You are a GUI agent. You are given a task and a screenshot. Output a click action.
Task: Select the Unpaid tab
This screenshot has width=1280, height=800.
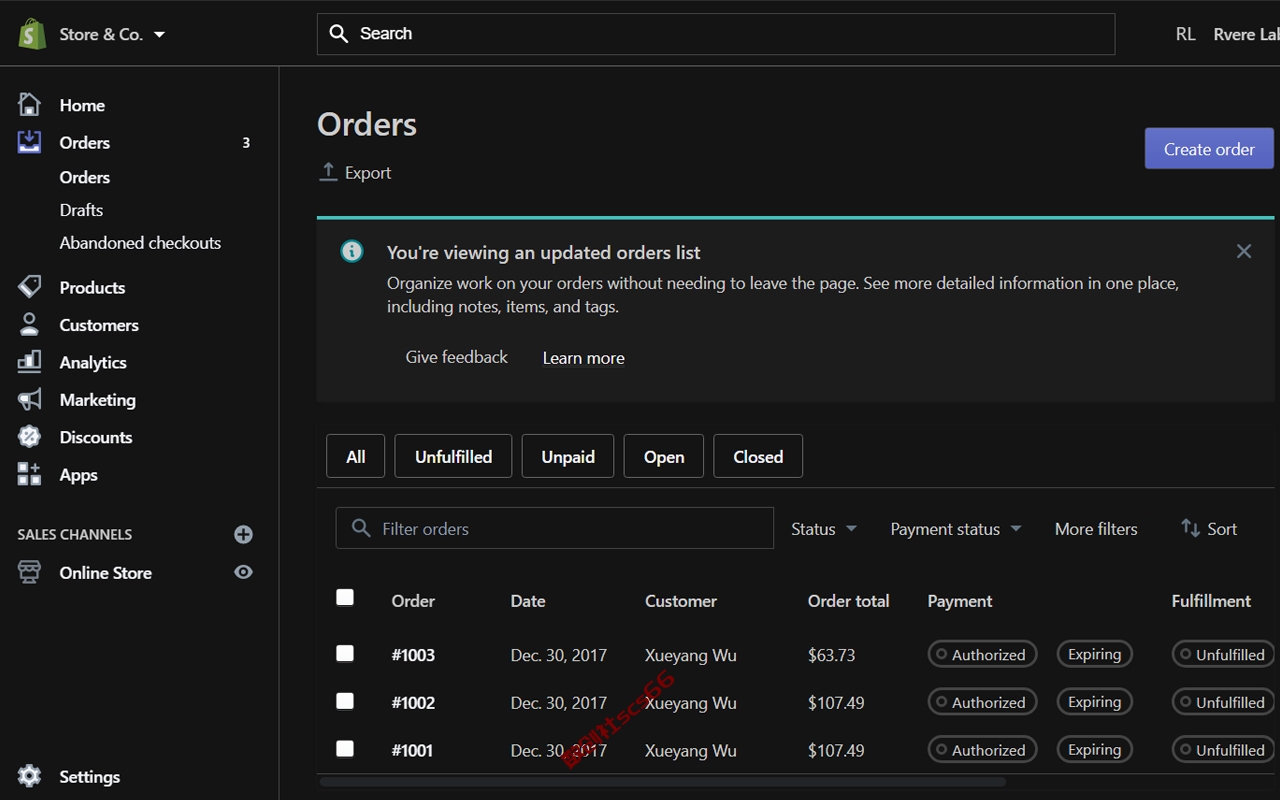point(568,456)
